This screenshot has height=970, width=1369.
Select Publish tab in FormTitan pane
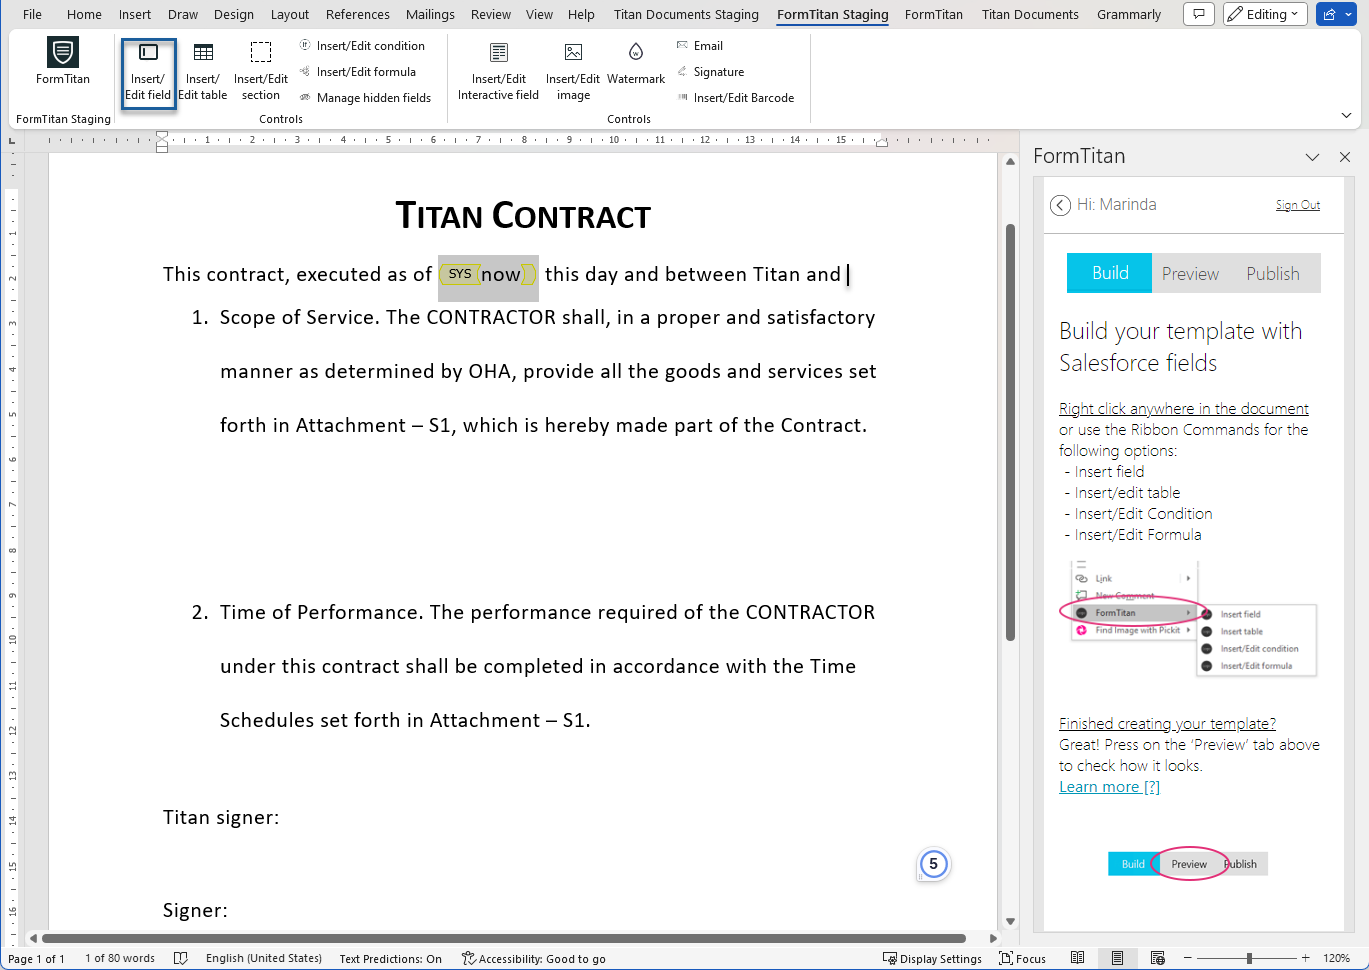[x=1273, y=273]
